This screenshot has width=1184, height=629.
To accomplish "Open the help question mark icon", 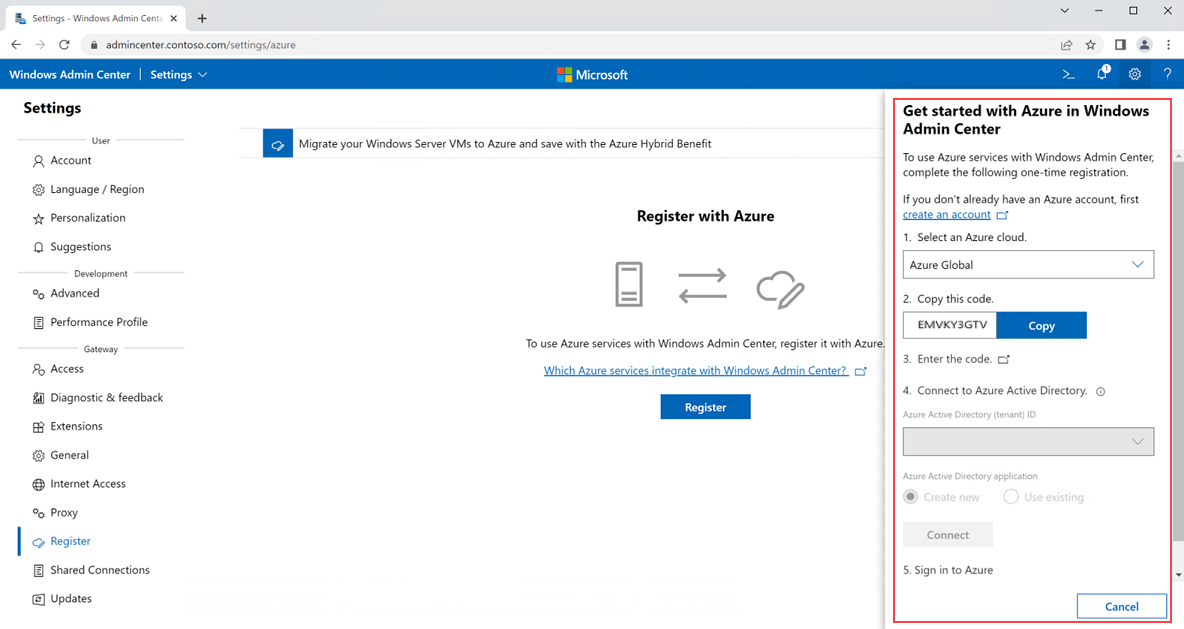I will [1167, 74].
